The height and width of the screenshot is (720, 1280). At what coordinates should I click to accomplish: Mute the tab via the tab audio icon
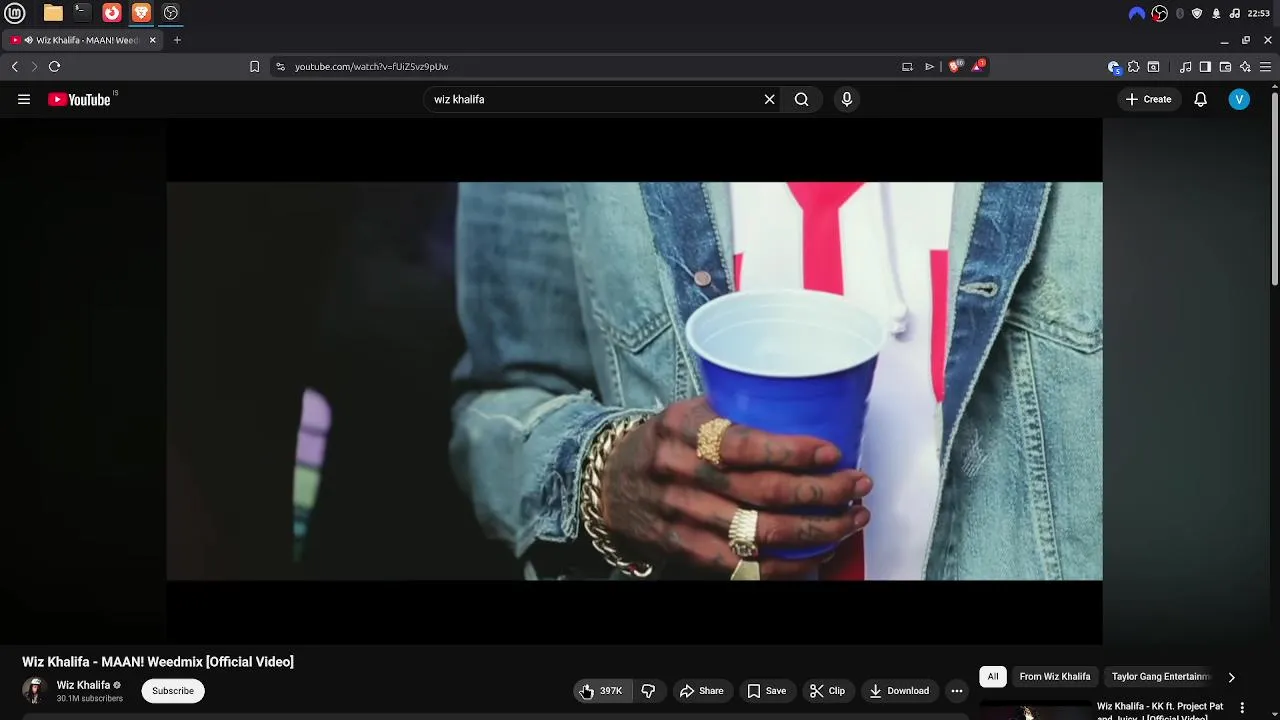[x=28, y=40]
